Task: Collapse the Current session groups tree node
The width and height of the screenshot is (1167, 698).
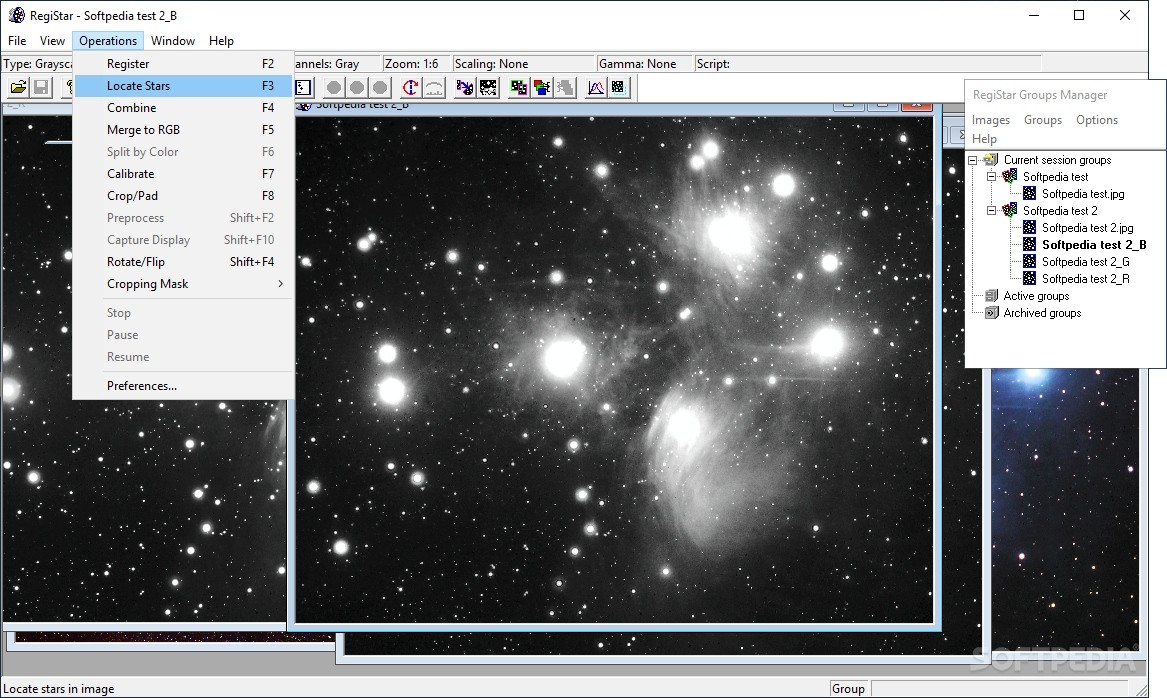Action: (x=973, y=160)
